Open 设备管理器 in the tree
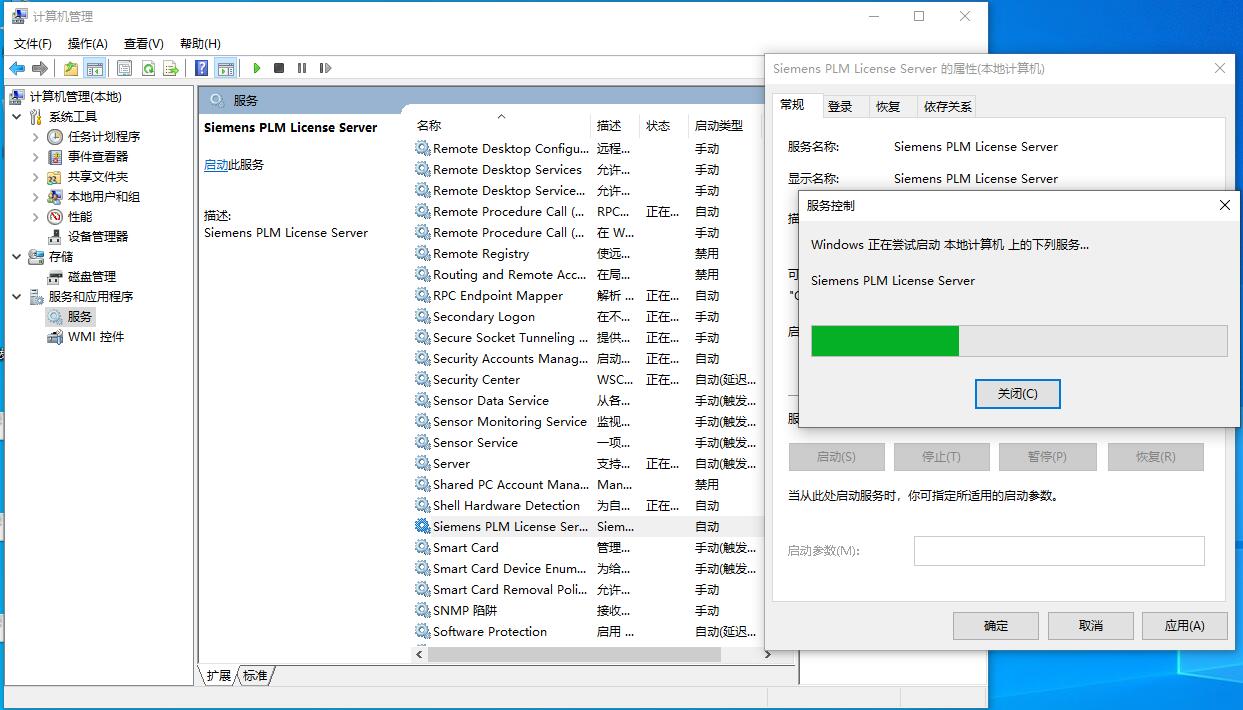 pyautogui.click(x=97, y=236)
